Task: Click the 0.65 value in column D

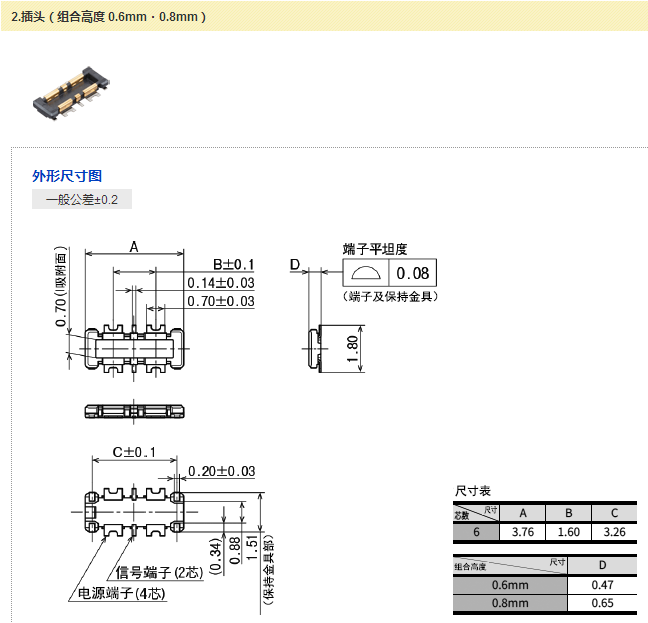Action: pyautogui.click(x=601, y=604)
